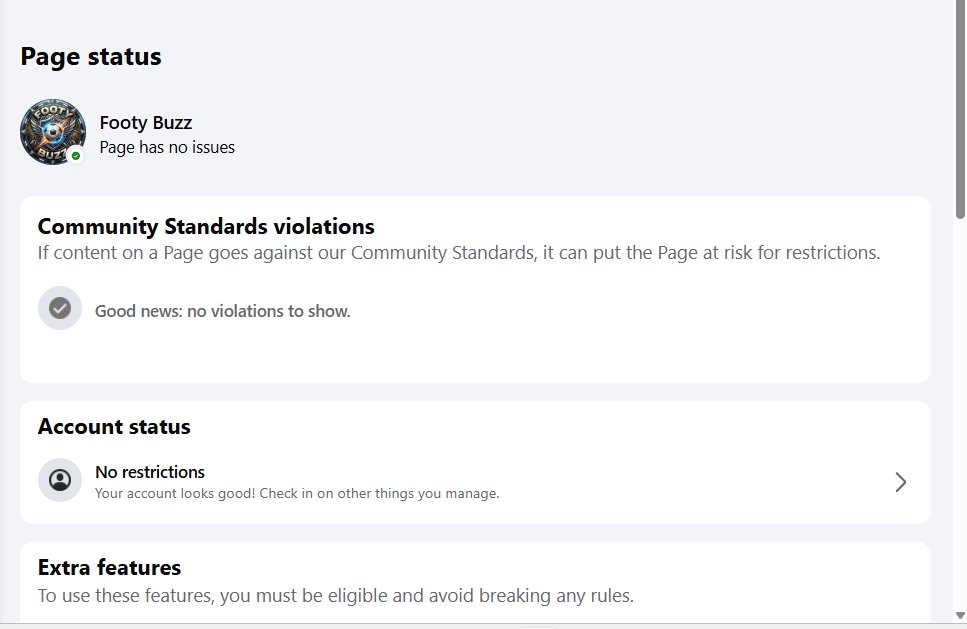
Task: Click the vertical scrollbar thumb
Action: [x=960, y=109]
